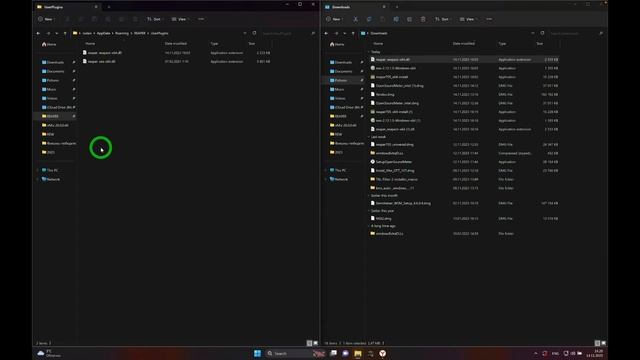This screenshot has width=640, height=360.
Task: Click Copy icon in Downloads window toolbar
Action: (x=369, y=19)
